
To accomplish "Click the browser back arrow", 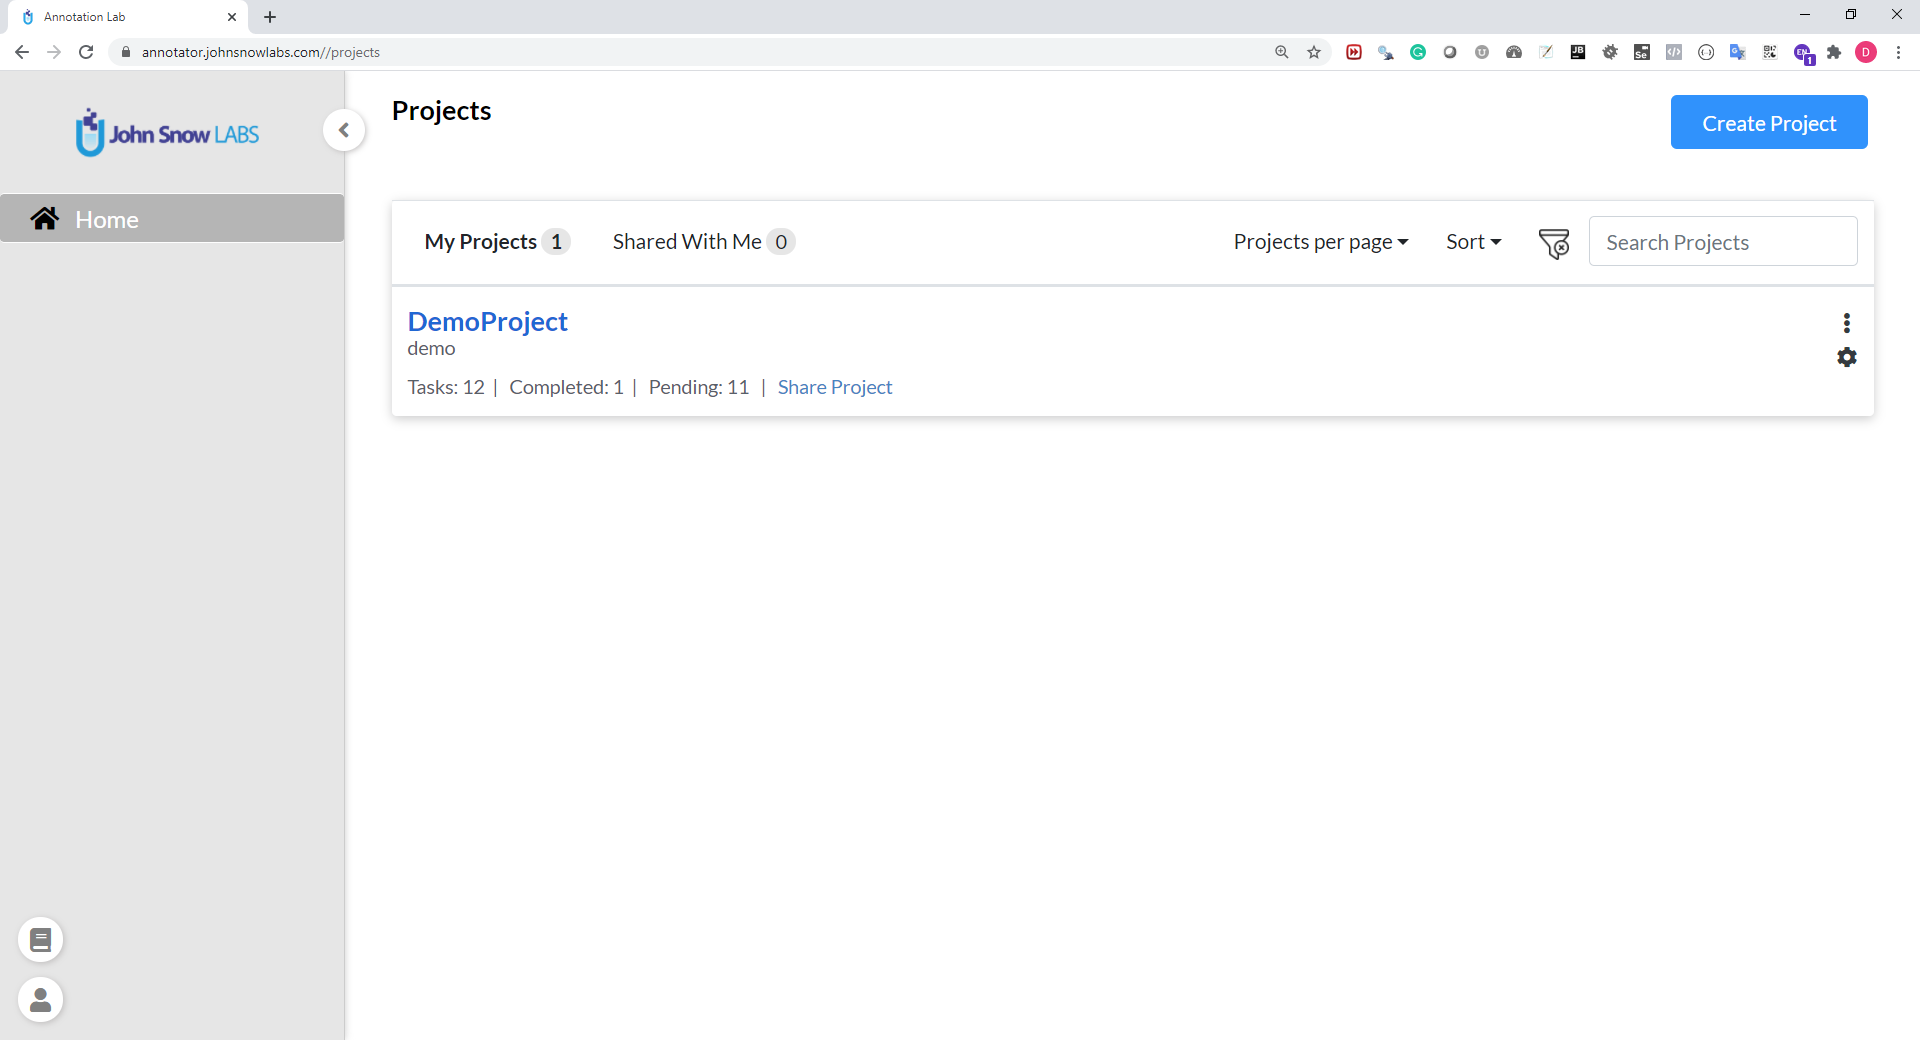I will [x=22, y=52].
